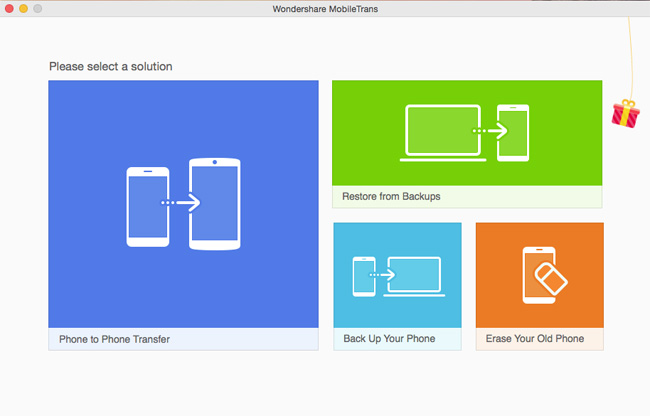Minimize the window using the yellow button

coord(25,8)
